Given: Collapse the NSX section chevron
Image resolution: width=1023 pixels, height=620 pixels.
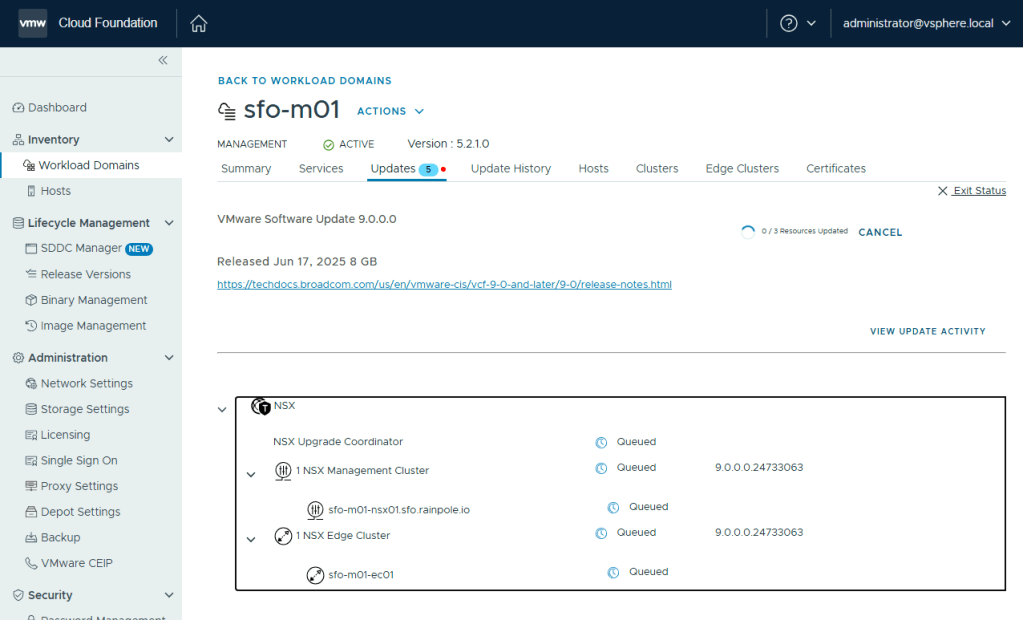Looking at the screenshot, I should tap(222, 409).
